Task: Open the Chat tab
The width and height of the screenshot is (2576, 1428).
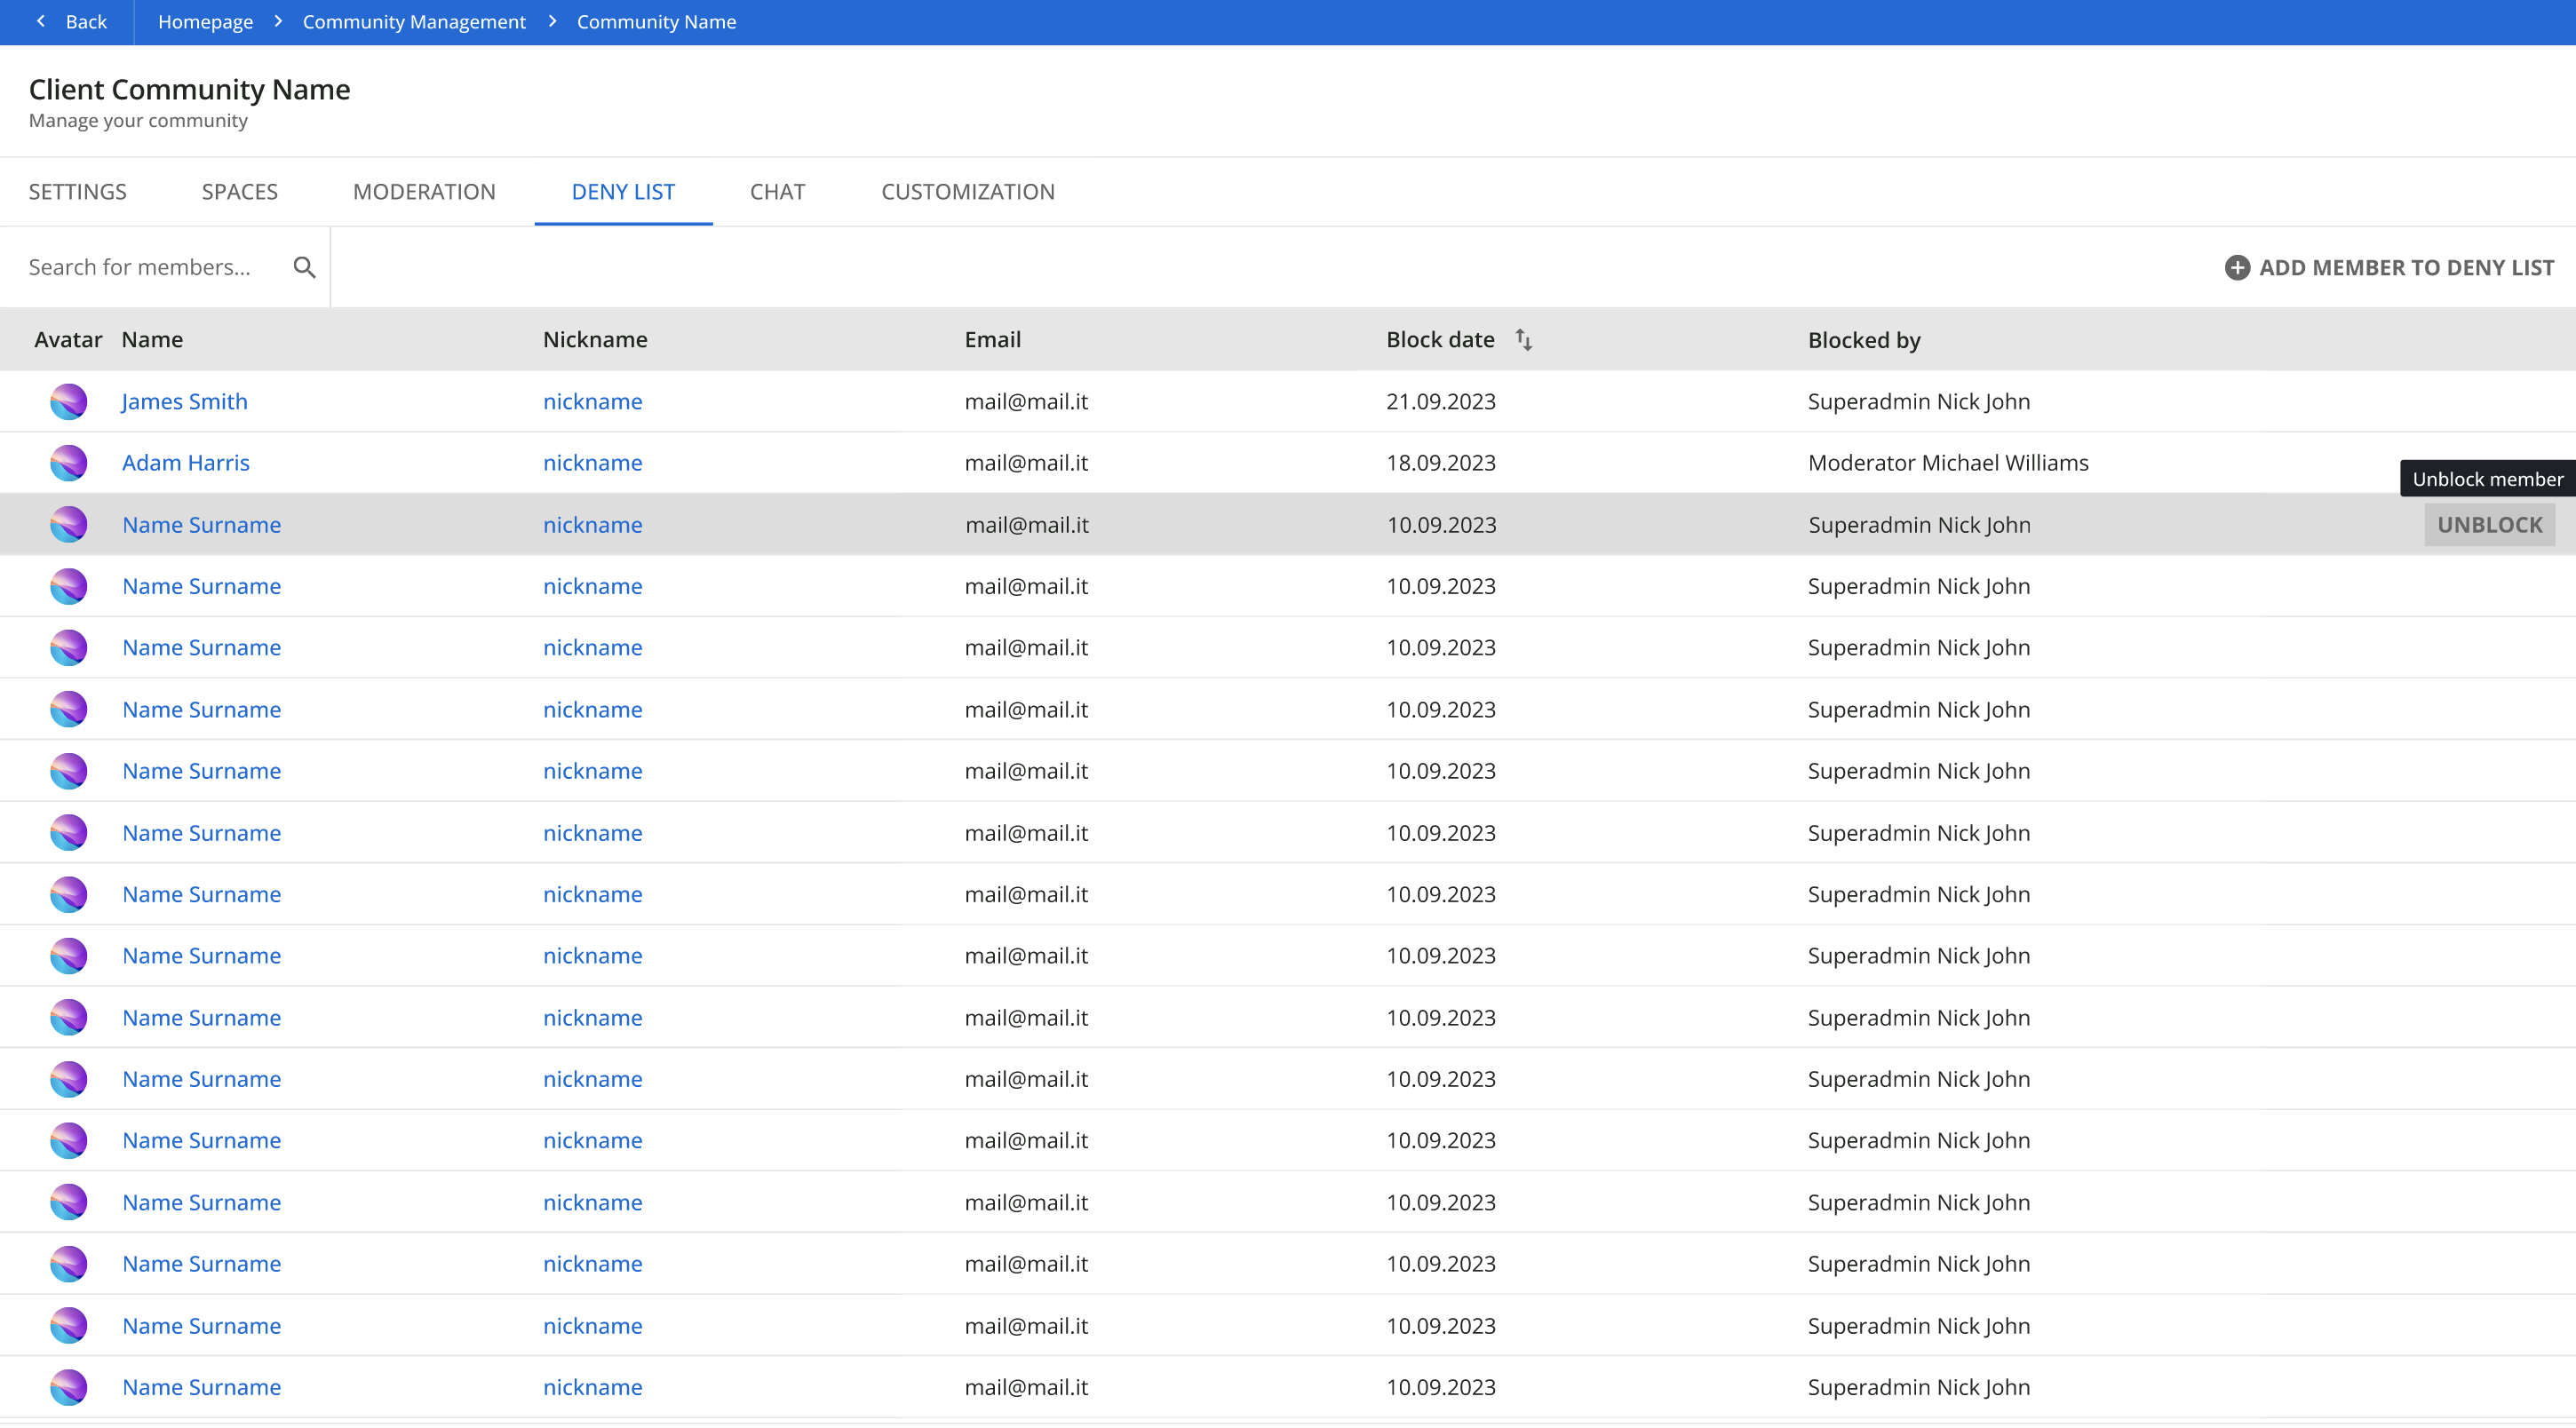Action: (777, 192)
